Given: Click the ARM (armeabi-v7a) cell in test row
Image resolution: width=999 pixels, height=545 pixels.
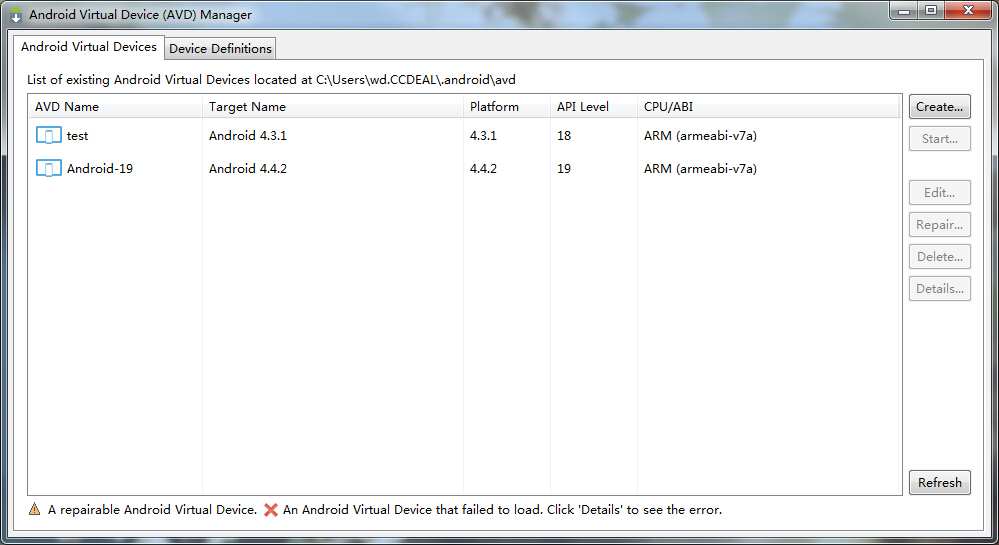Looking at the screenshot, I should pos(700,136).
